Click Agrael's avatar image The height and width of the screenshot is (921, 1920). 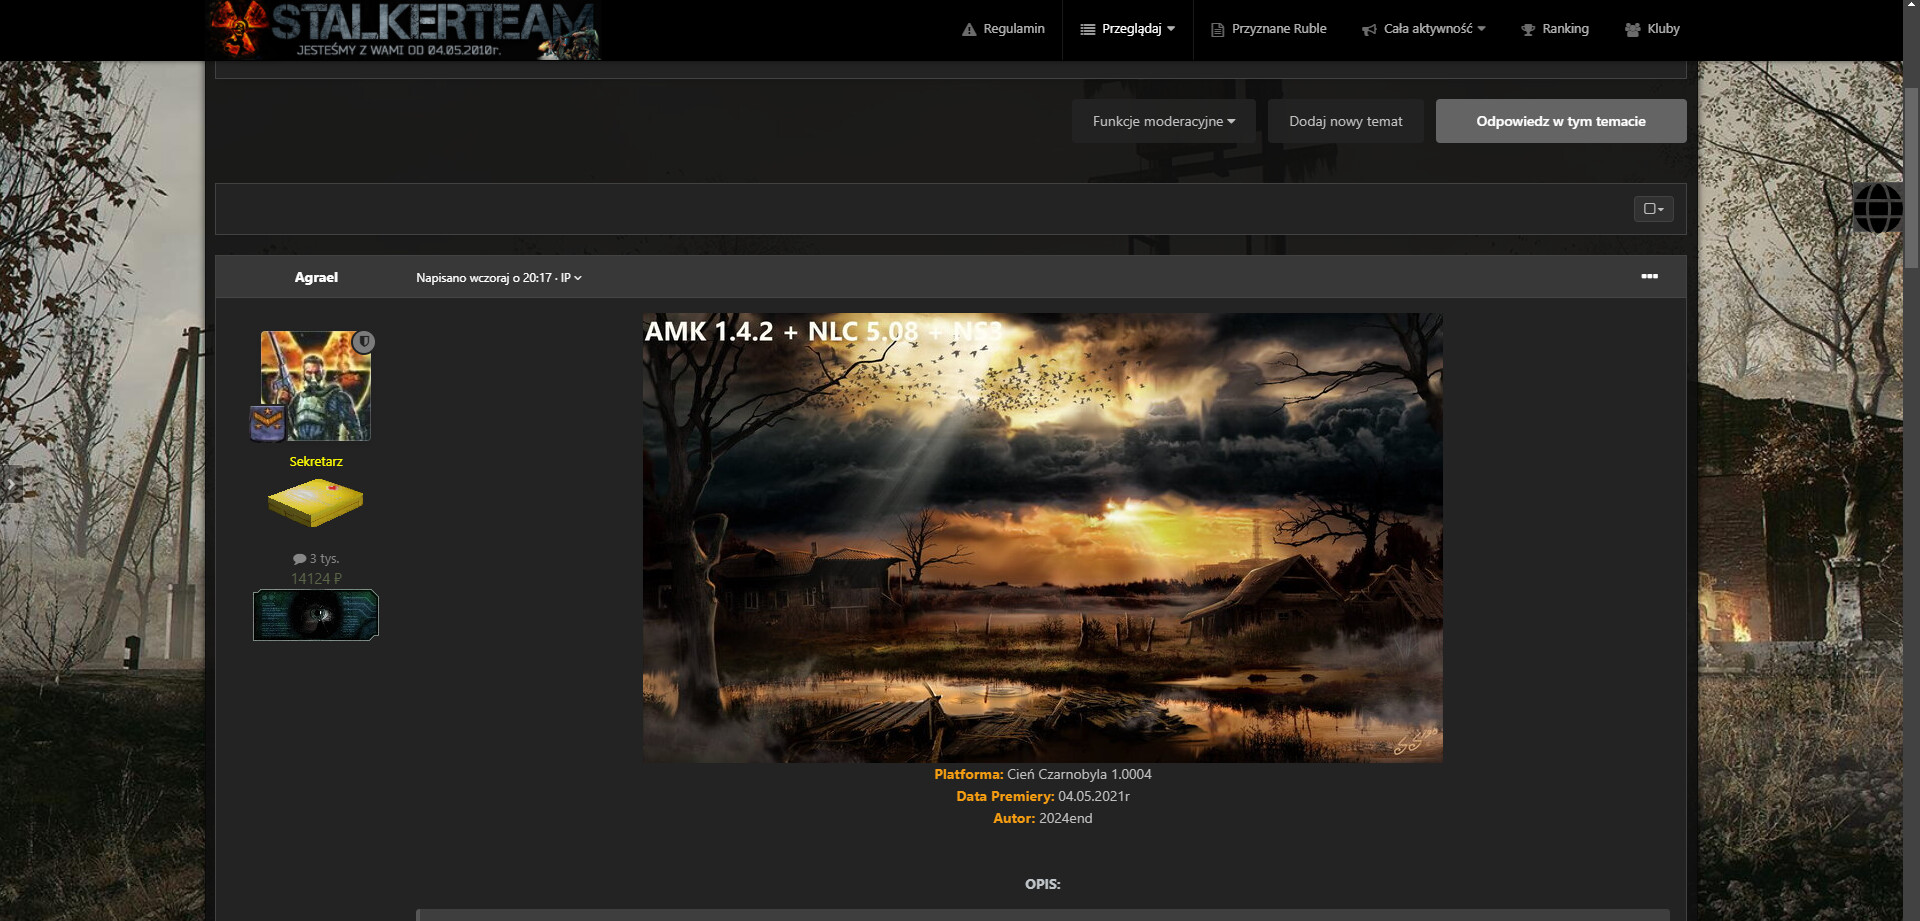(316, 386)
